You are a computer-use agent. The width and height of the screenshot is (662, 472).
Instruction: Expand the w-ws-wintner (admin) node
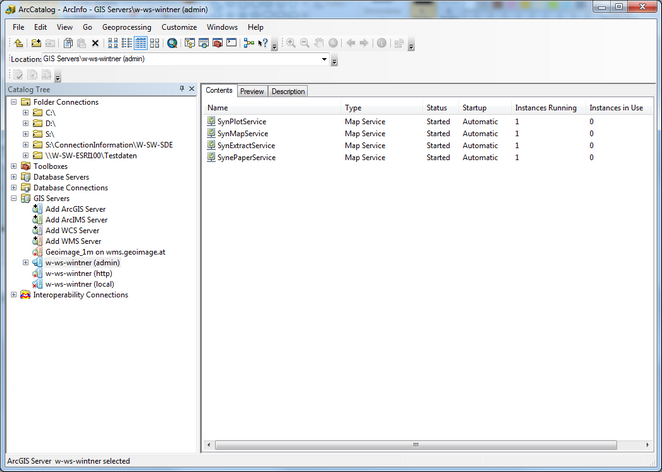[x=26, y=263]
